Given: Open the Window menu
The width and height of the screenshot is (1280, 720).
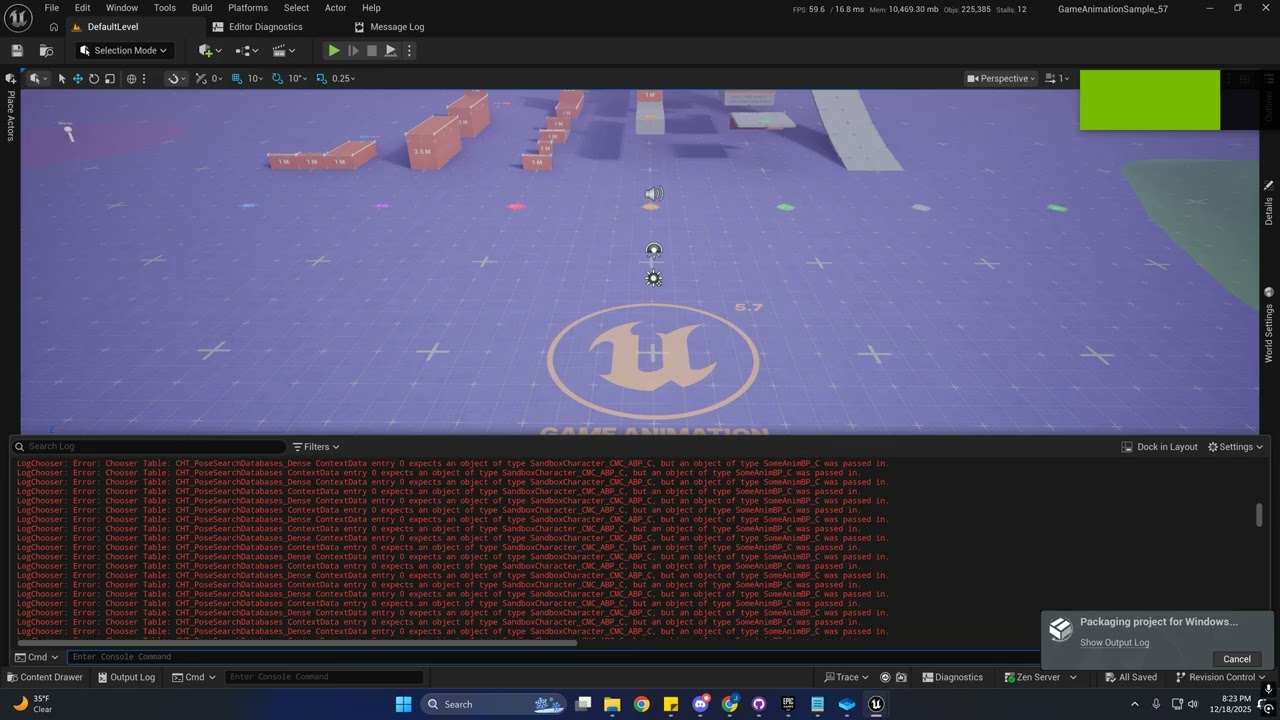Looking at the screenshot, I should (x=122, y=8).
